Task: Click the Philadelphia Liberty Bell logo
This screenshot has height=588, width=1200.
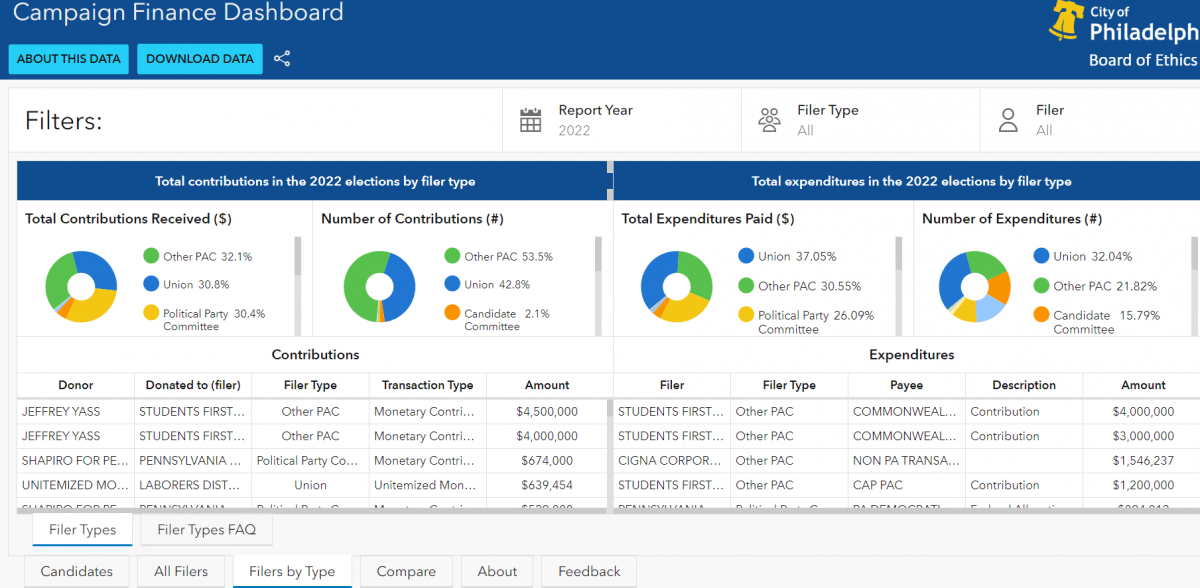Action: point(1066,21)
